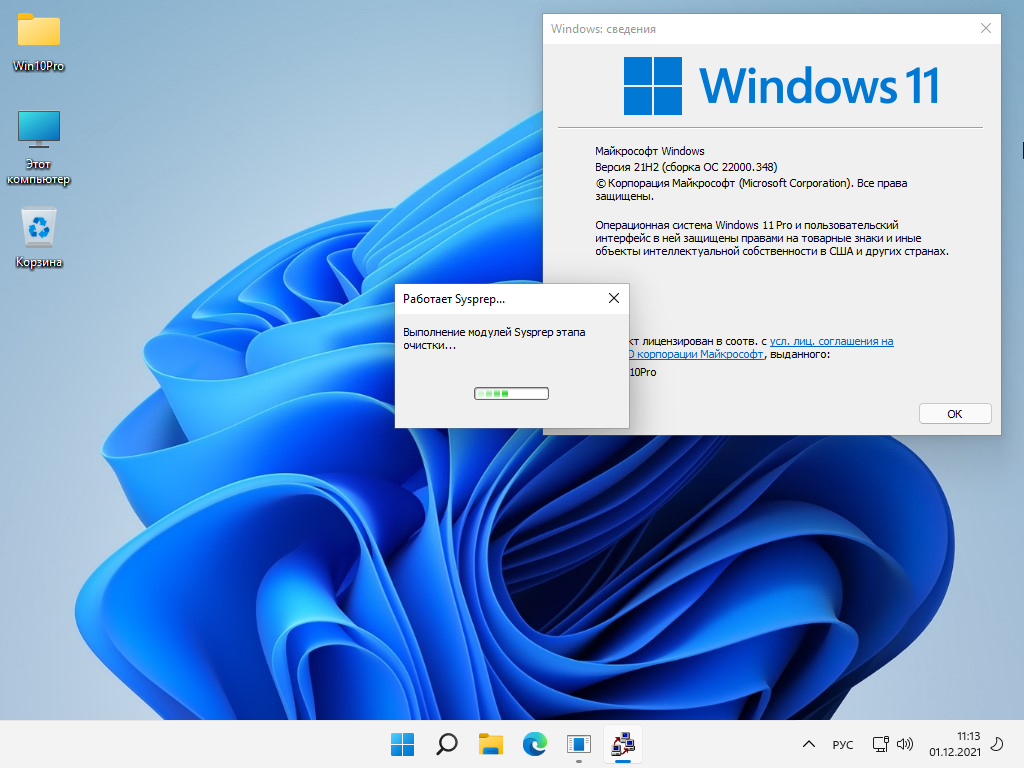
Task: Open the Win10Pro folder on desktop
Action: (x=39, y=42)
